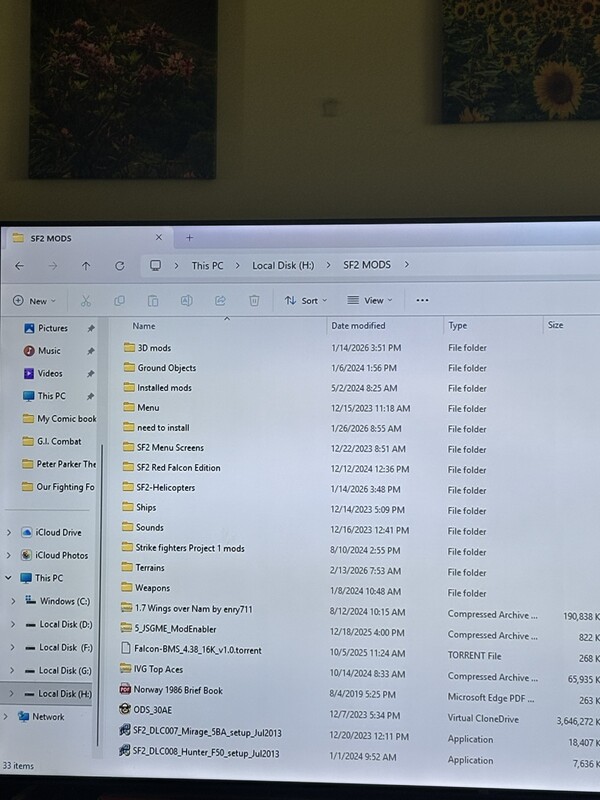Select the Installed mods folder
Image resolution: width=600 pixels, height=800 pixels.
coord(157,388)
